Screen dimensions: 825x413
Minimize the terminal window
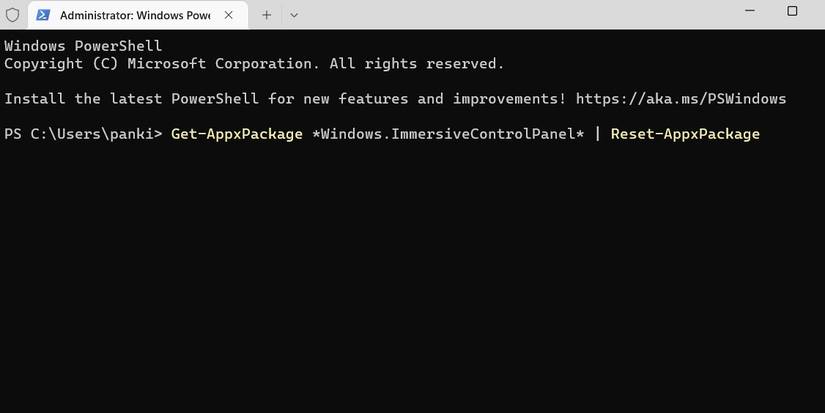(747, 12)
